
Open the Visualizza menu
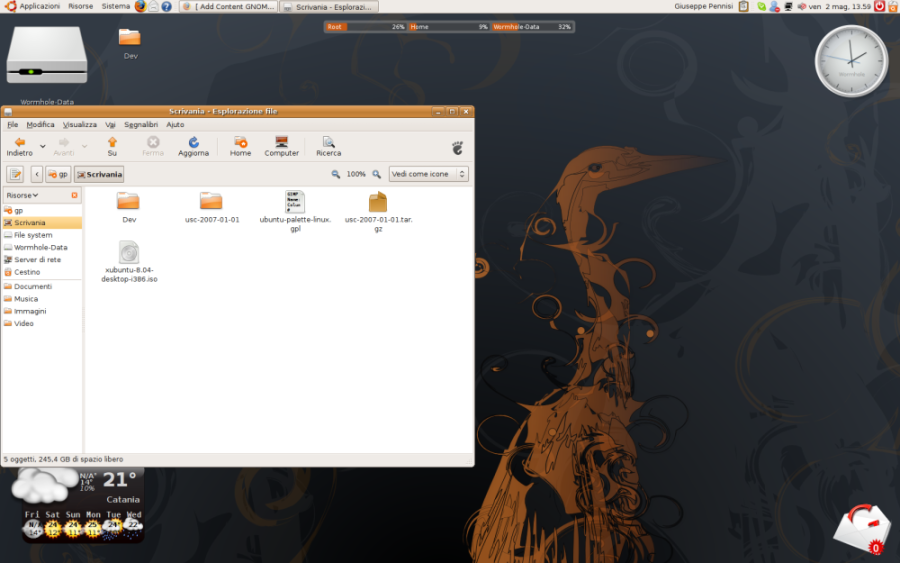tap(80, 125)
